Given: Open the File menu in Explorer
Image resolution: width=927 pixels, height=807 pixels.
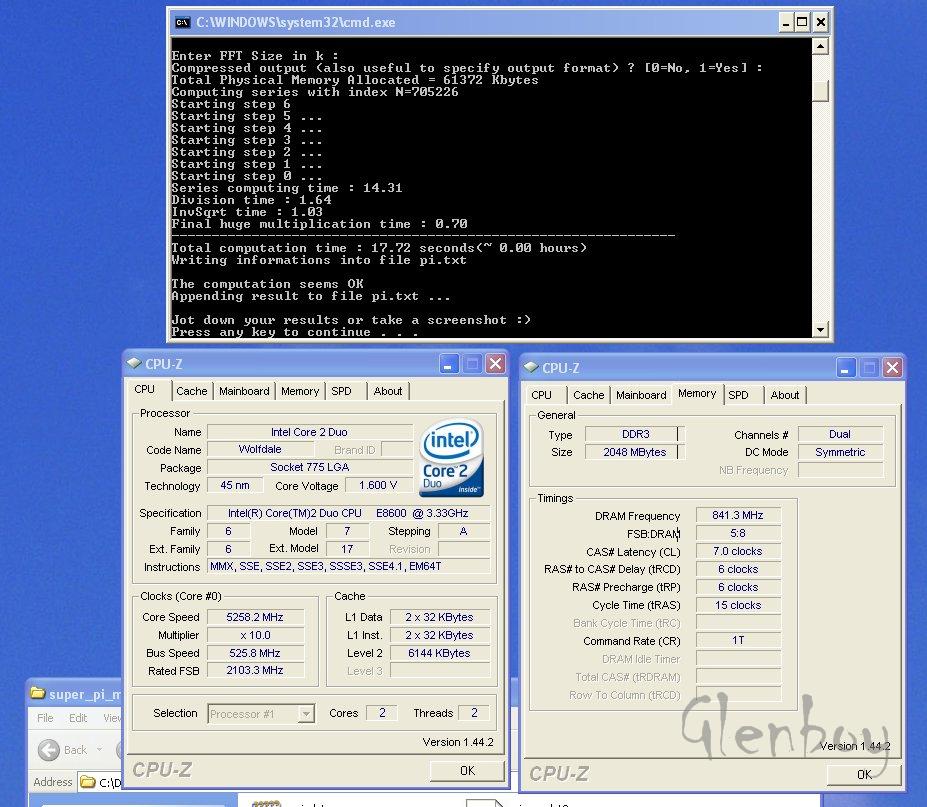Looking at the screenshot, I should [x=45, y=718].
